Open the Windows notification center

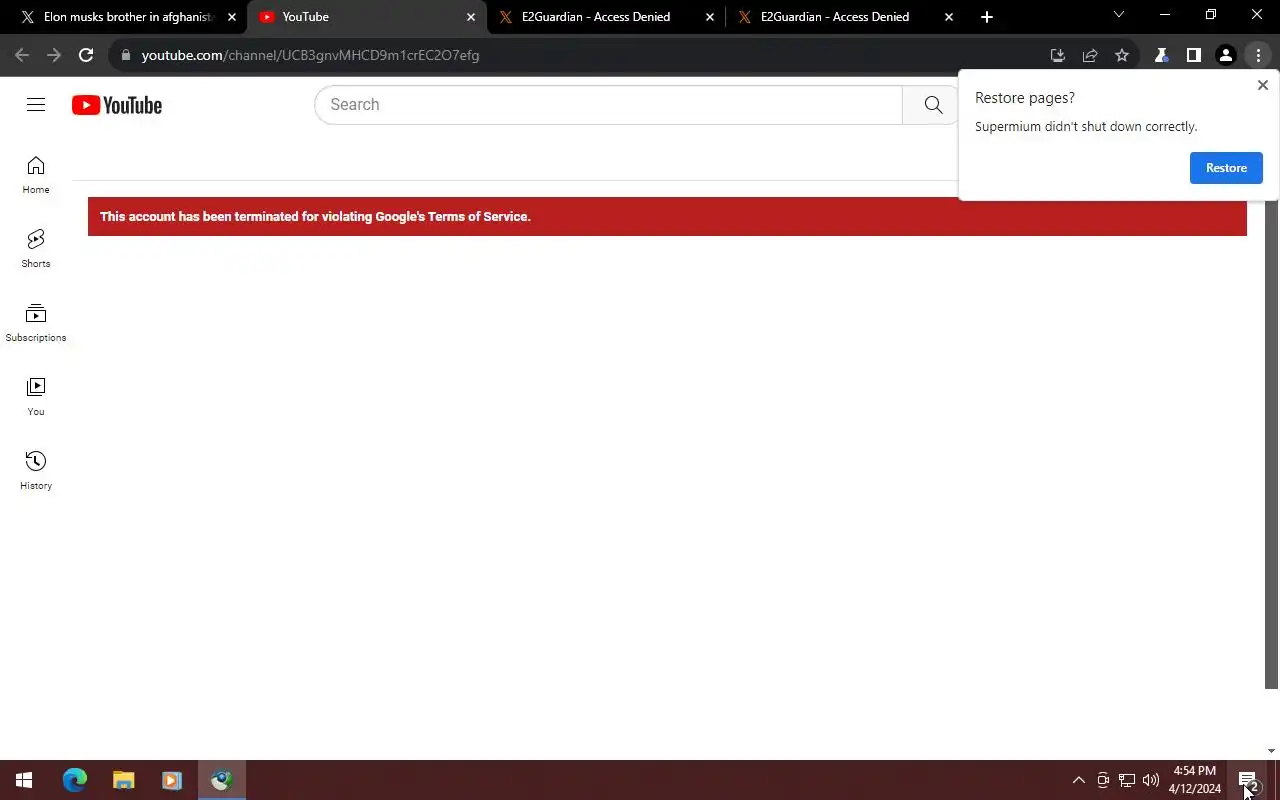click(x=1248, y=780)
